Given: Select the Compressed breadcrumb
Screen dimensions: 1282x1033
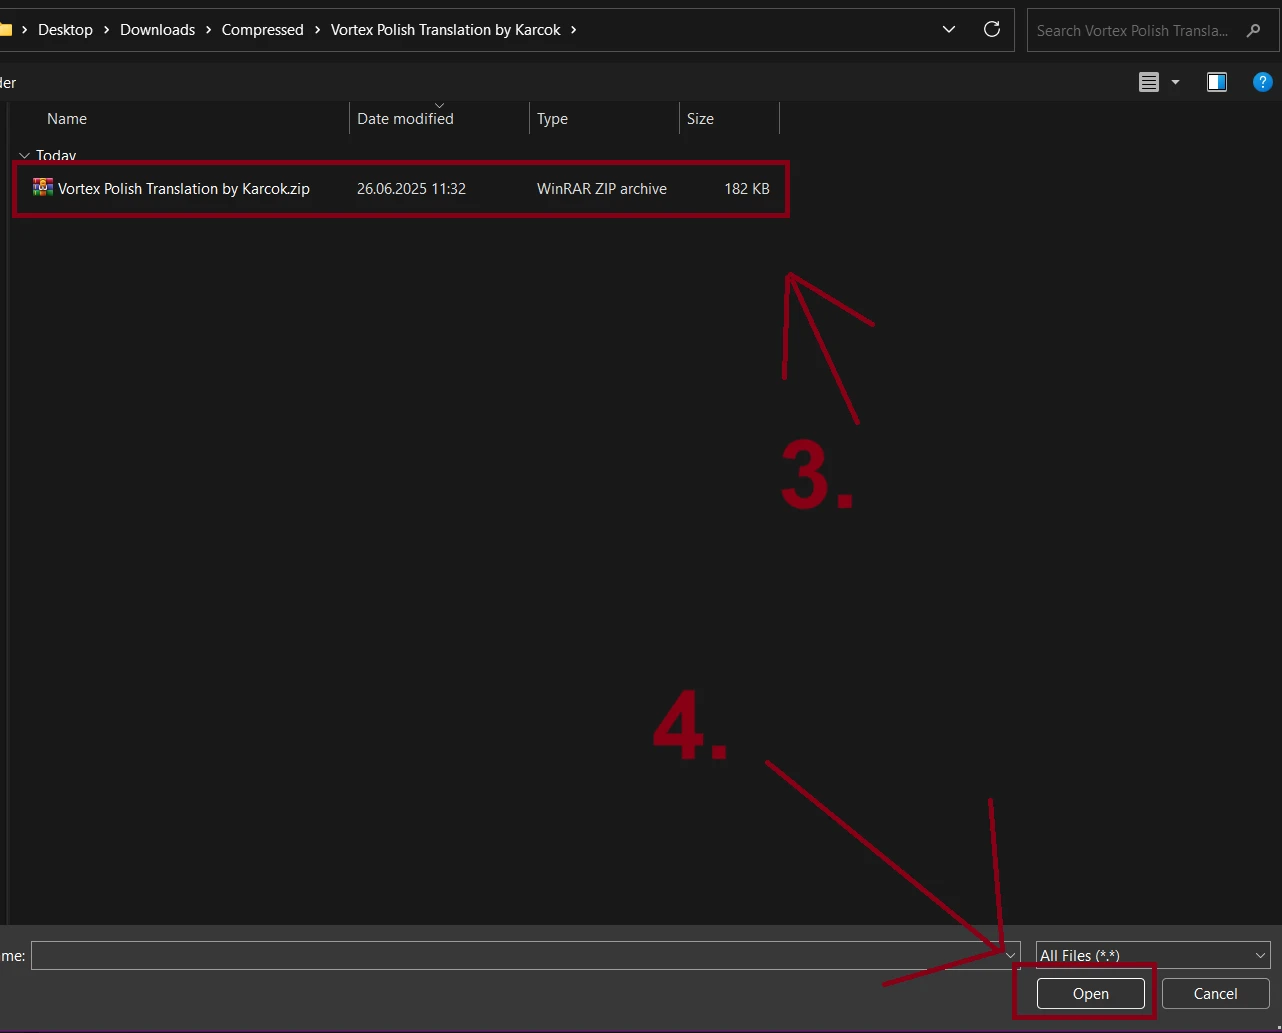Looking at the screenshot, I should pos(262,30).
